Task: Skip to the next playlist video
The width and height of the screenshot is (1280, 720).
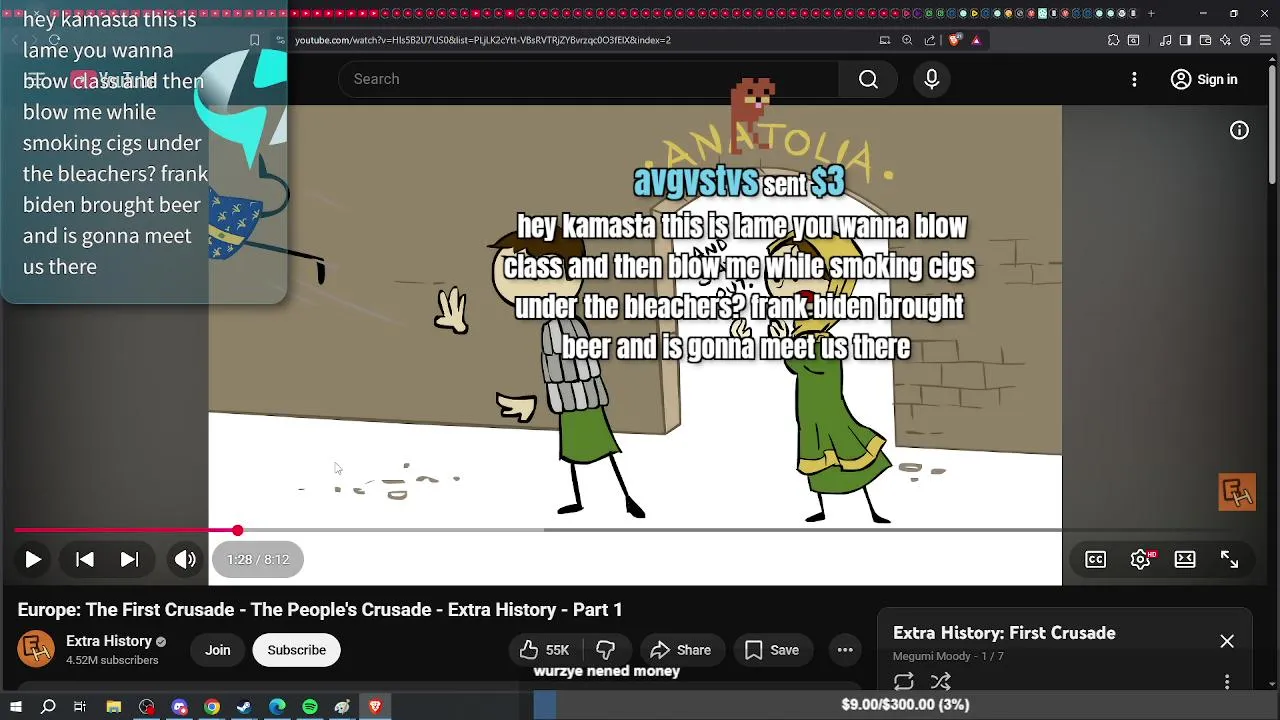Action: 130,560
